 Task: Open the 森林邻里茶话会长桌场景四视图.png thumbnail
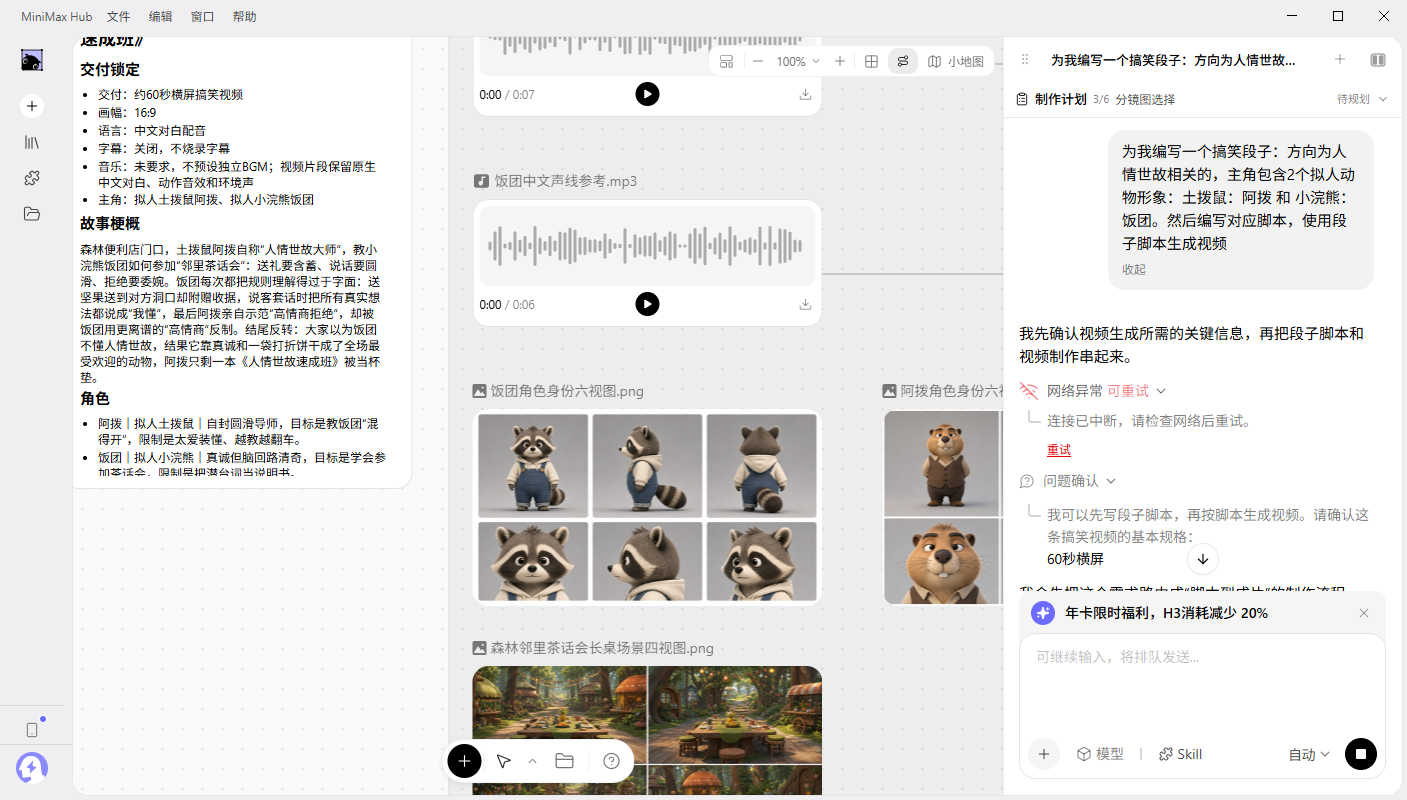tap(647, 731)
